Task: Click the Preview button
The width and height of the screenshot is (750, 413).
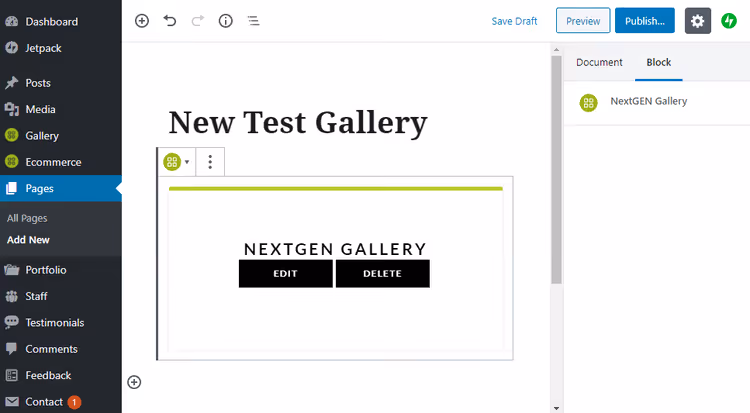Action: click(583, 21)
